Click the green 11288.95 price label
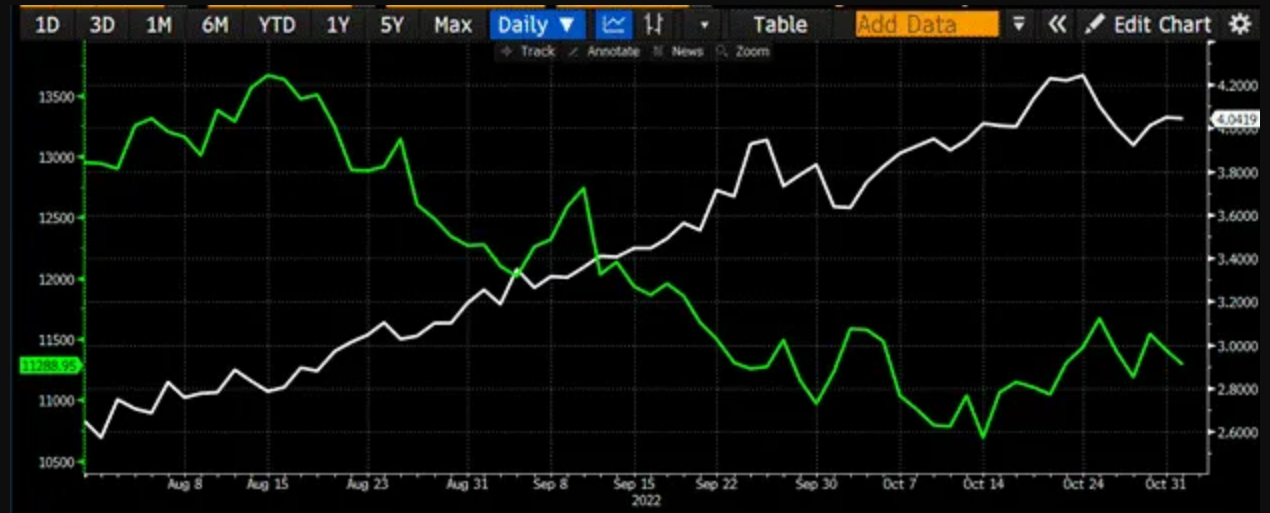This screenshot has width=1270, height=513. [x=48, y=366]
